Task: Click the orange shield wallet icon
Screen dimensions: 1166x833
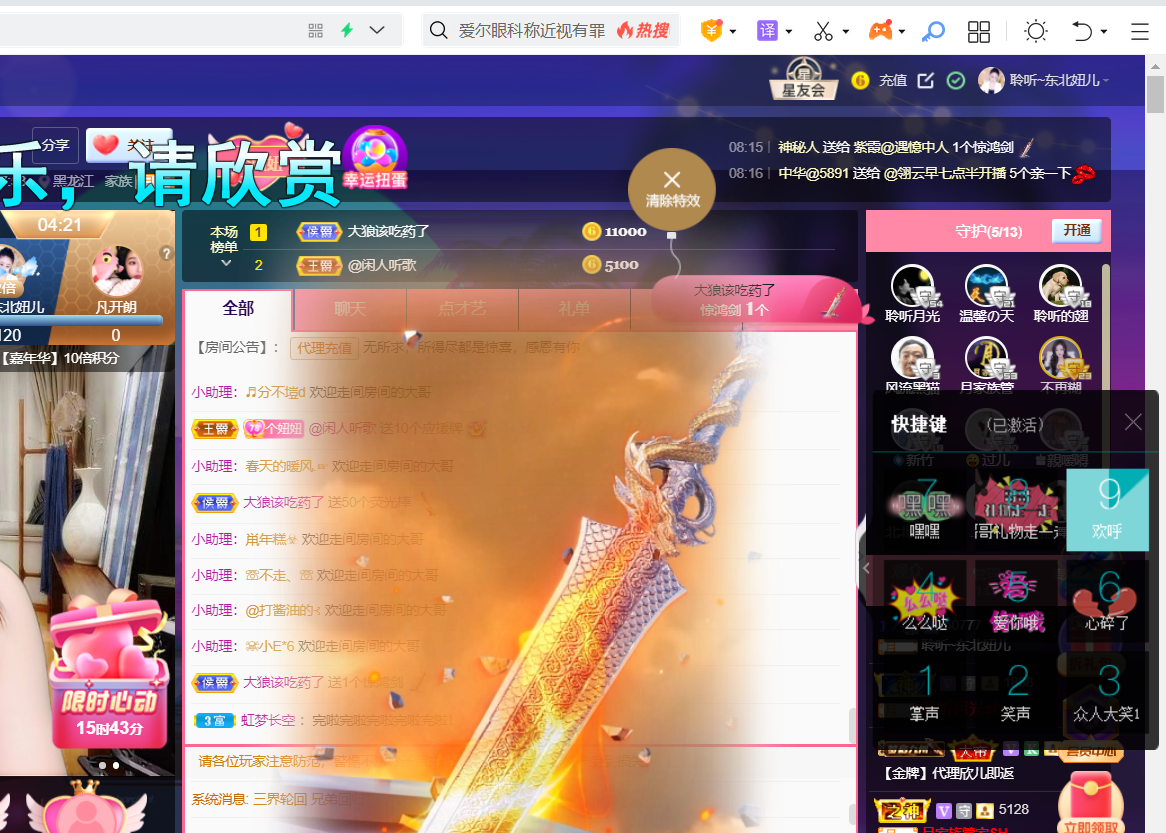Action: (712, 30)
